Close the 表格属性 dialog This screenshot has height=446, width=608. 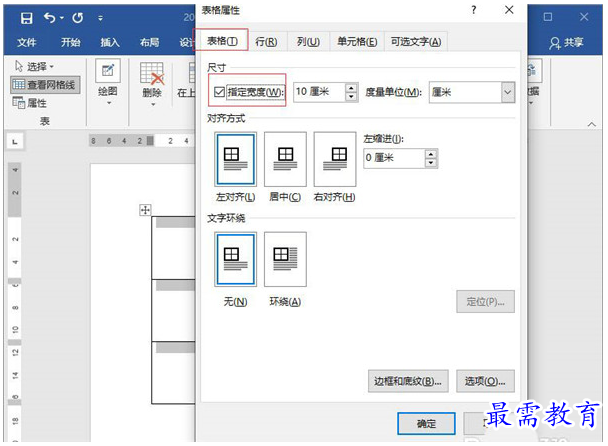509,10
